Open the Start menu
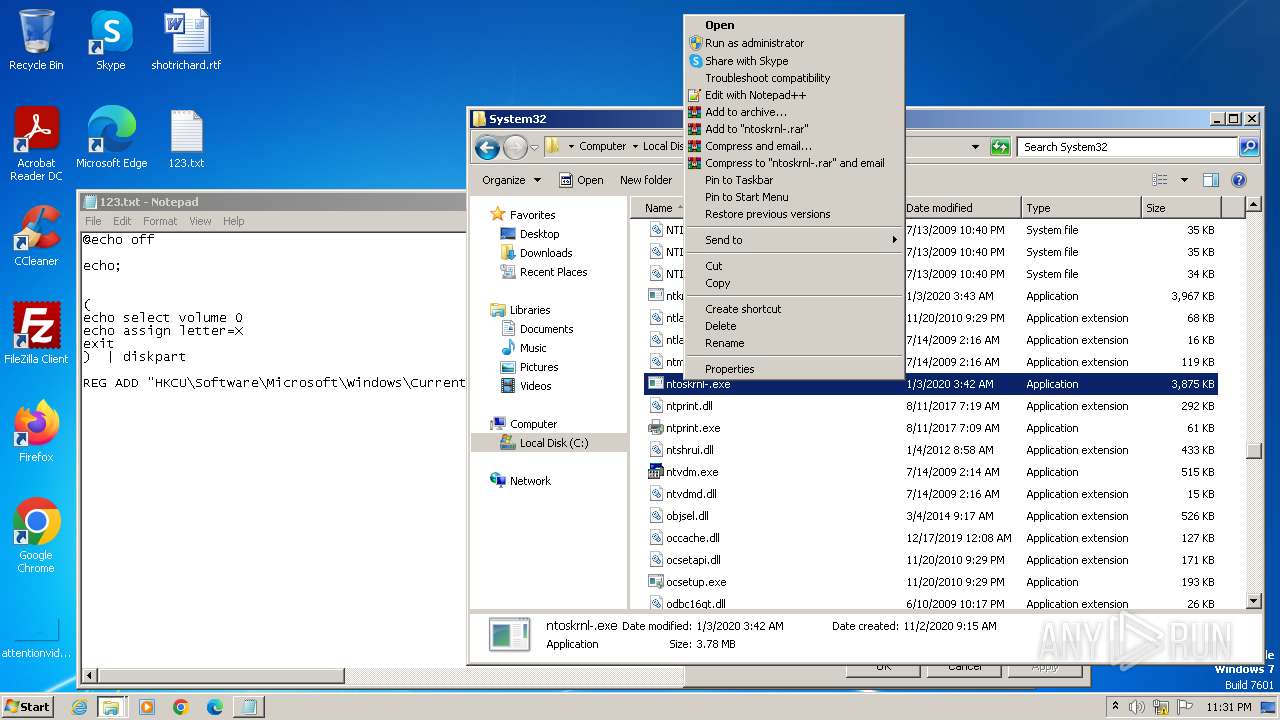Image resolution: width=1280 pixels, height=720 pixels. [x=27, y=706]
